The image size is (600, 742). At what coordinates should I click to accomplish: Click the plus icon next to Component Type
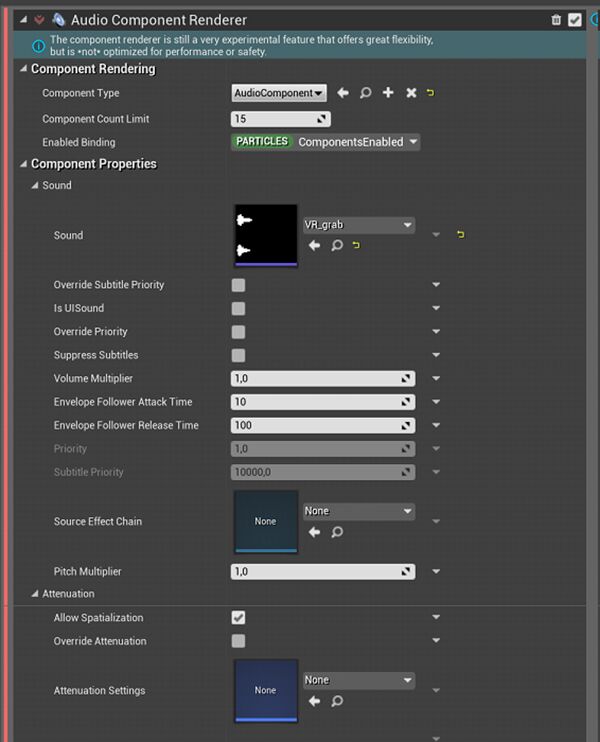[x=388, y=93]
